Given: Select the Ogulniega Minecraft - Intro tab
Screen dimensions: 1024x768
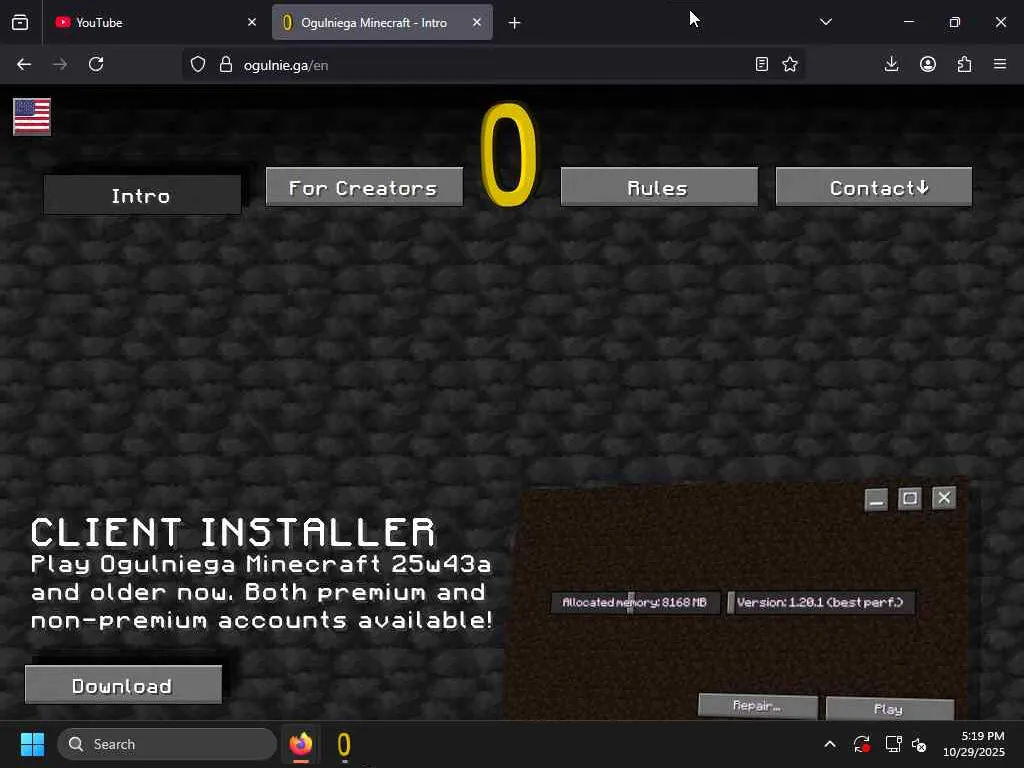Looking at the screenshot, I should pyautogui.click(x=382, y=22).
